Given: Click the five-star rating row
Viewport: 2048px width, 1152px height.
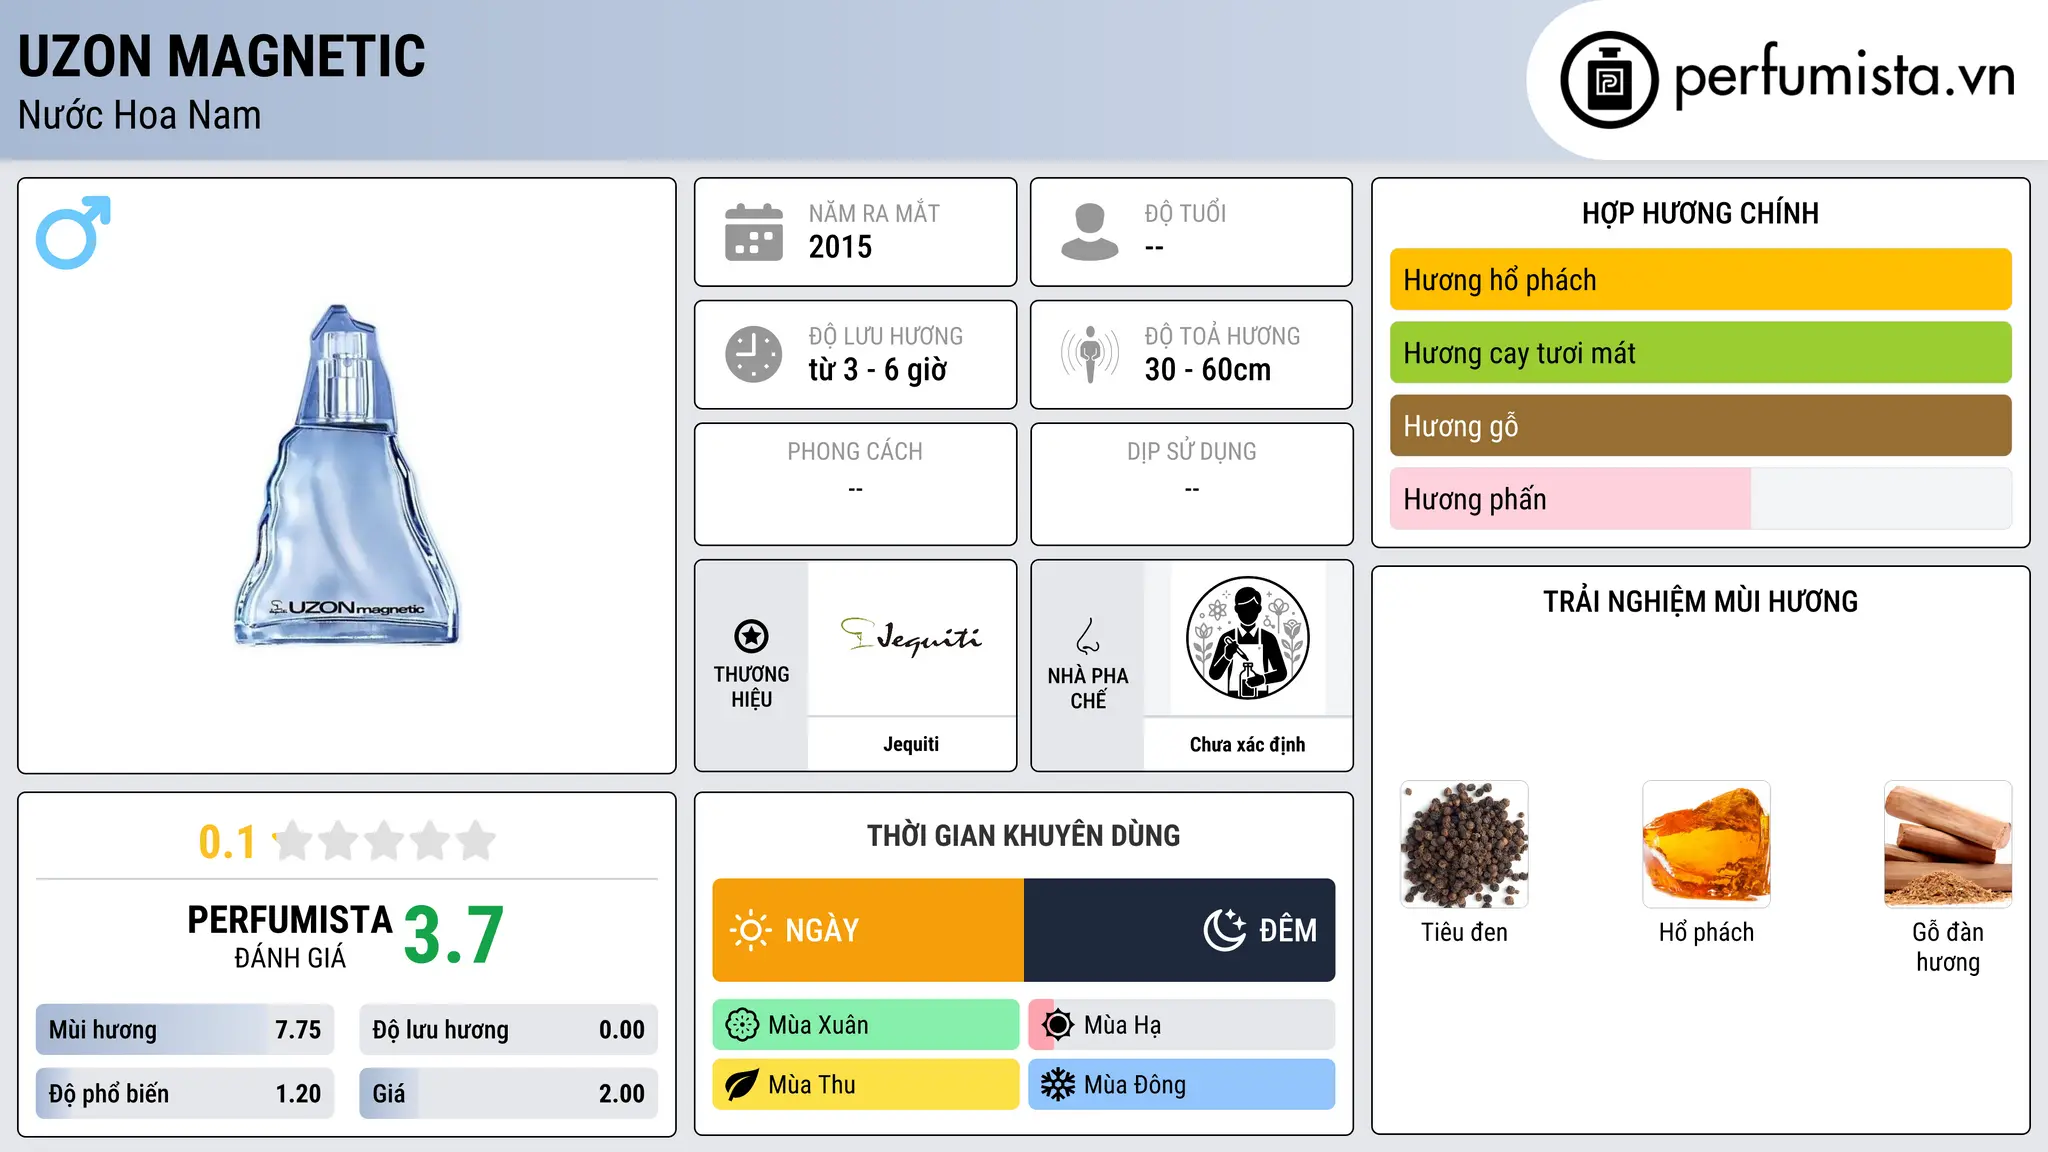Looking at the screenshot, I should [384, 841].
